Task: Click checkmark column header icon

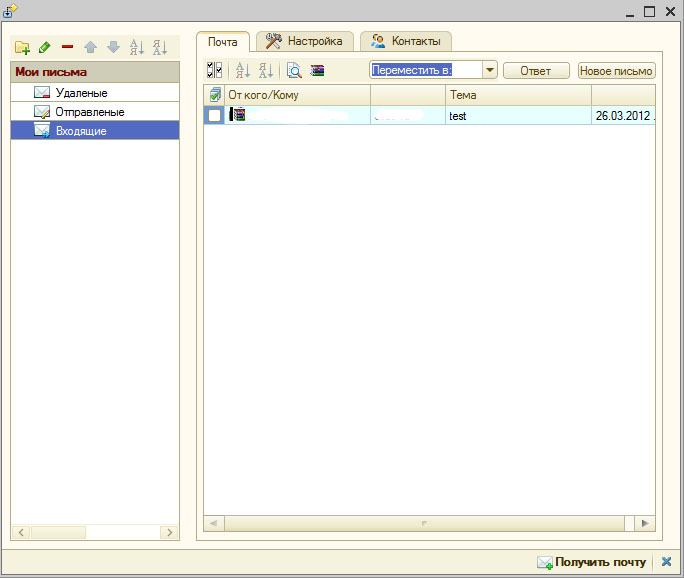Action: (215, 95)
